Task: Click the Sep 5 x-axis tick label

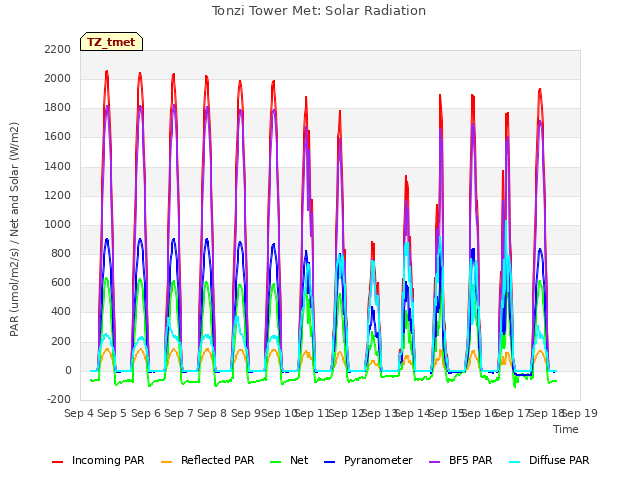Action: (112, 413)
